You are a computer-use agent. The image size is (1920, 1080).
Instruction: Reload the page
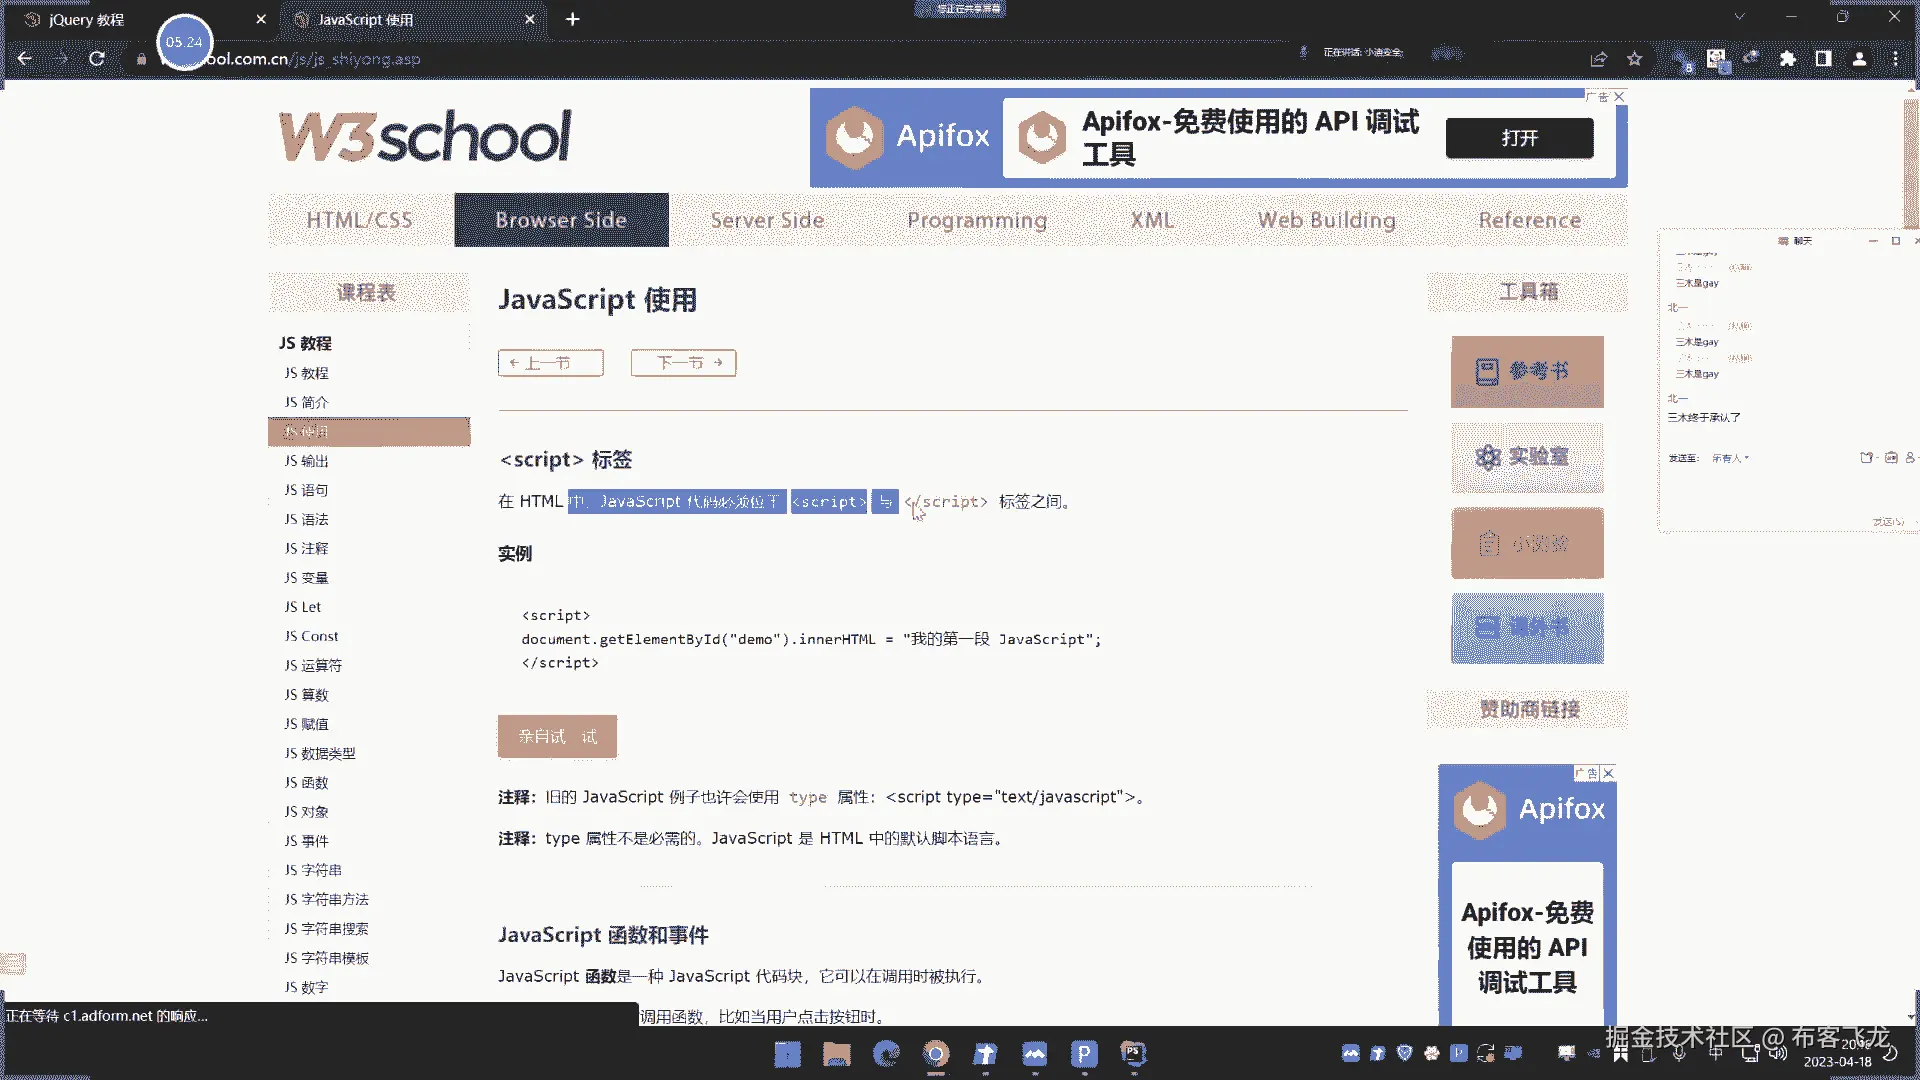coord(97,59)
